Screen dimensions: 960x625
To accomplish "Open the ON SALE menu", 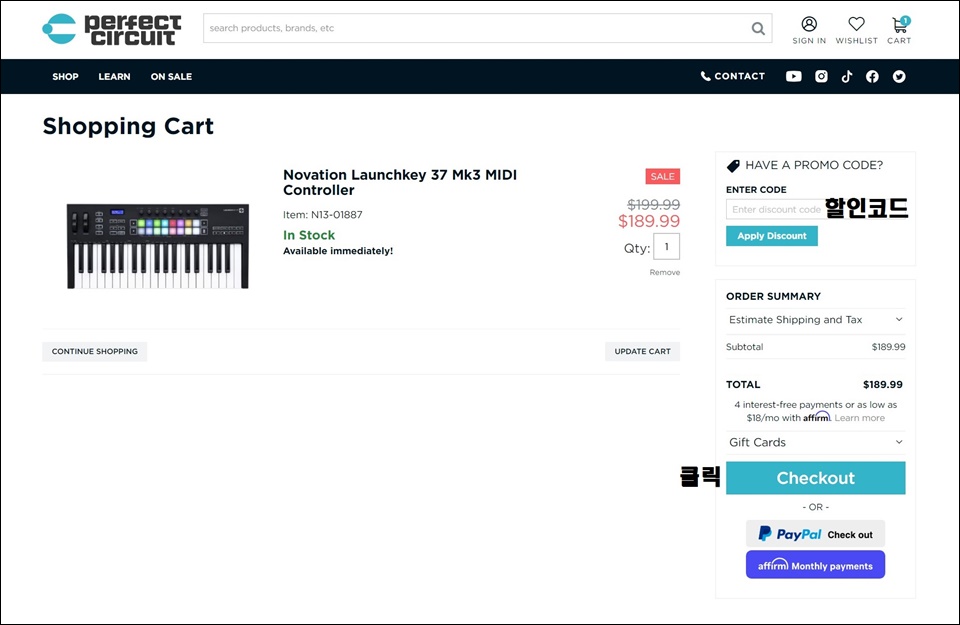I will [171, 77].
